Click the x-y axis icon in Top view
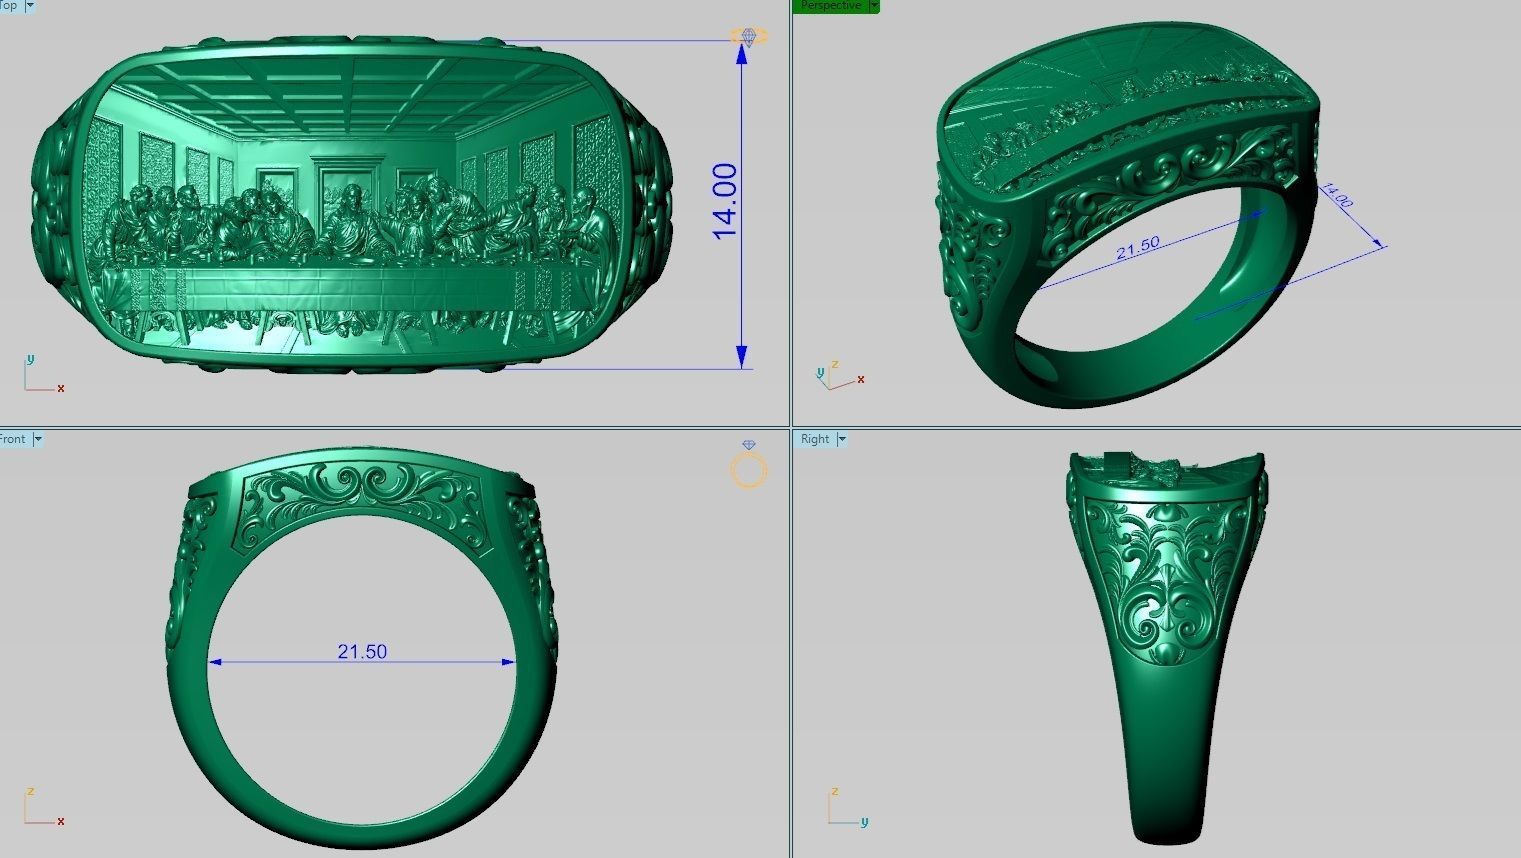 43,374
